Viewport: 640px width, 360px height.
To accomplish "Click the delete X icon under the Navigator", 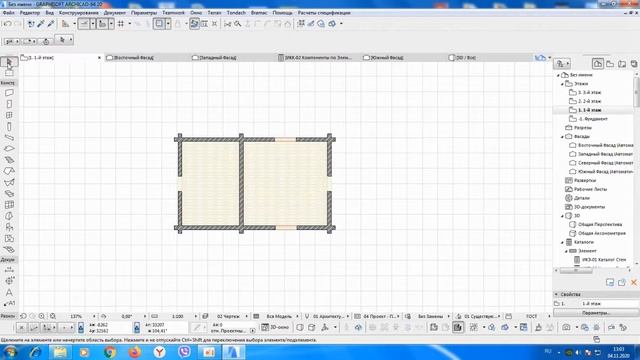I will coord(633,282).
